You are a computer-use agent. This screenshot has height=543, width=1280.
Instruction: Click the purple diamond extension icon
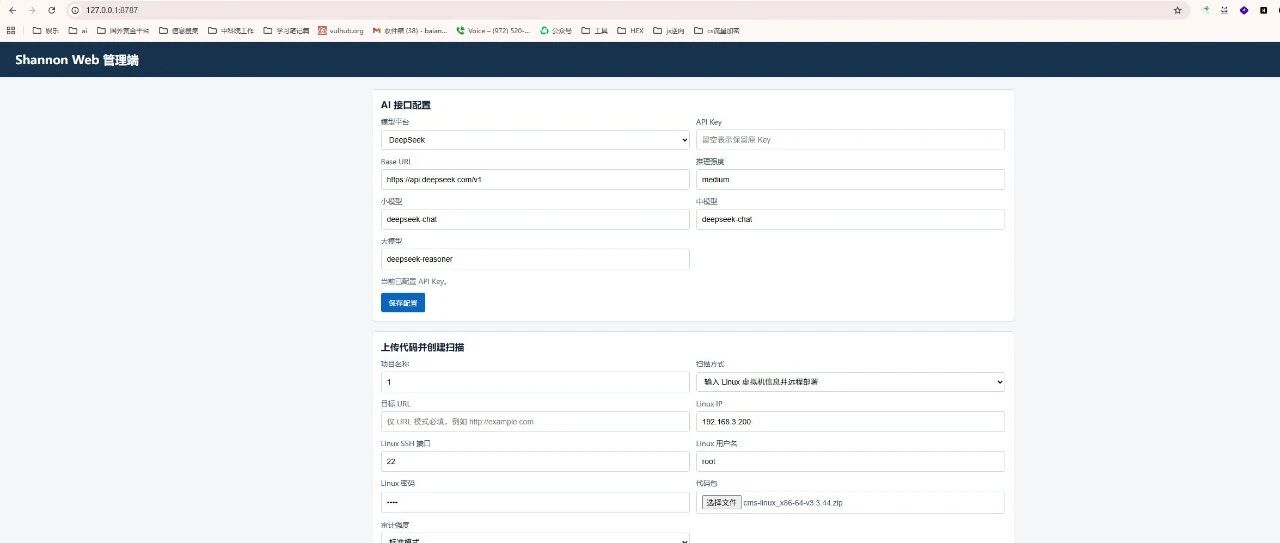1244,10
